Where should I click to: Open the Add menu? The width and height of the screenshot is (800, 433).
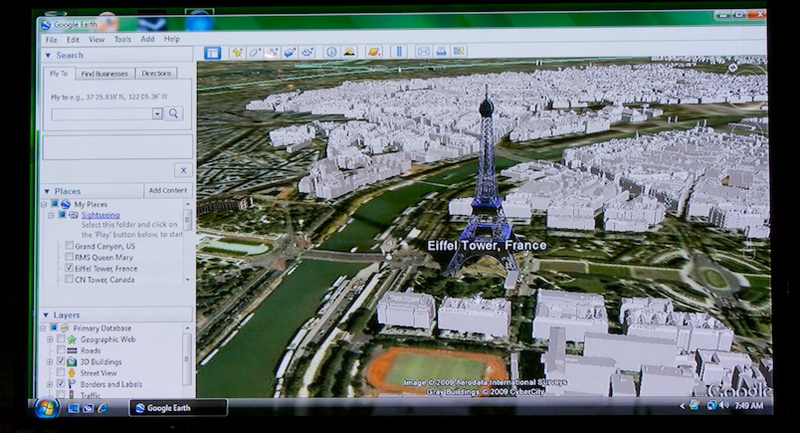point(147,39)
